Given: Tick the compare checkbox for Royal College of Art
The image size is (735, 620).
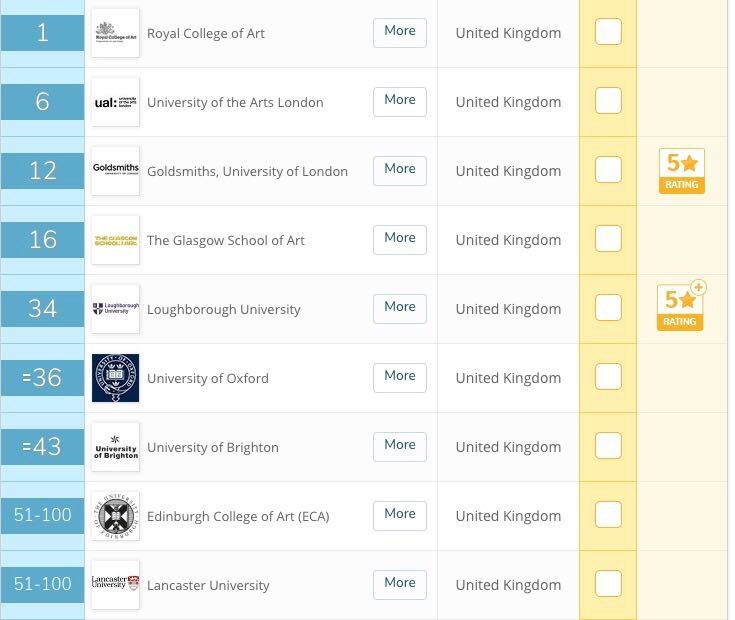Looking at the screenshot, I should point(608,32).
